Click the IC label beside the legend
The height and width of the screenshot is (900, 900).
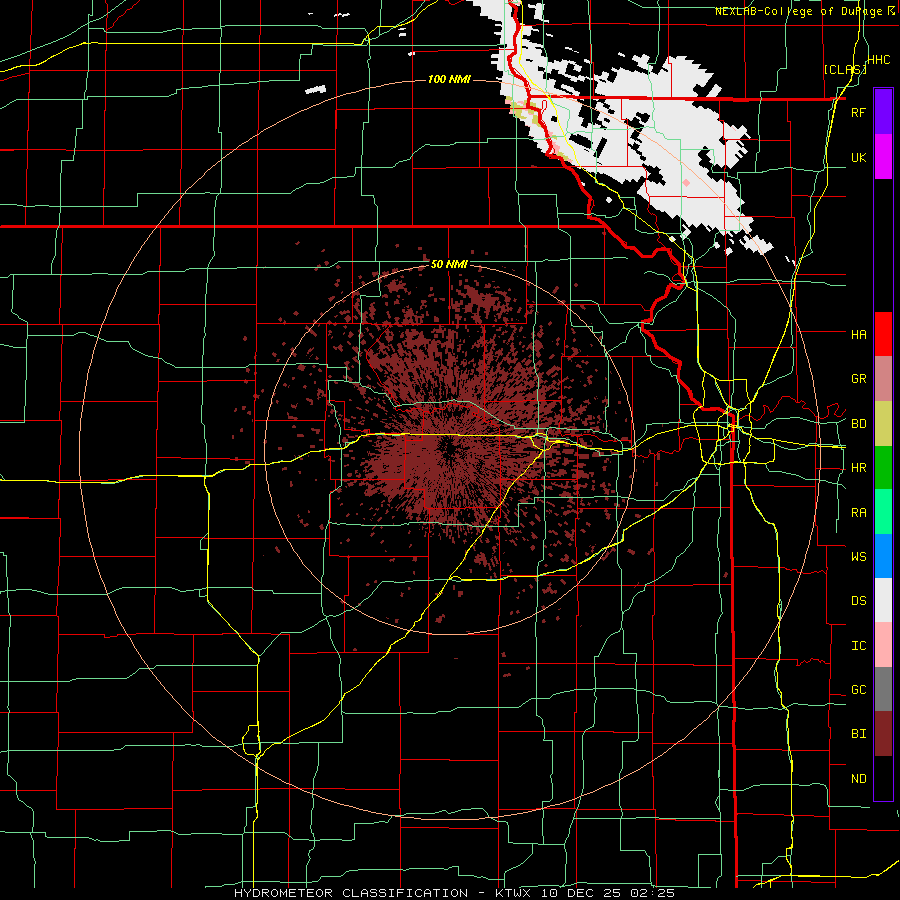[859, 646]
